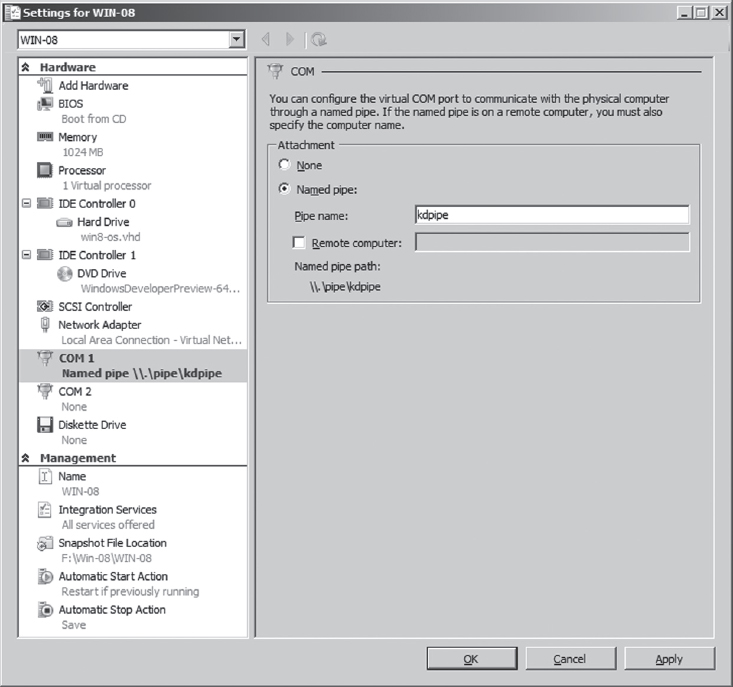The height and width of the screenshot is (687, 733).
Task: Minimize the Settings for WIN-08 window
Action: point(684,12)
